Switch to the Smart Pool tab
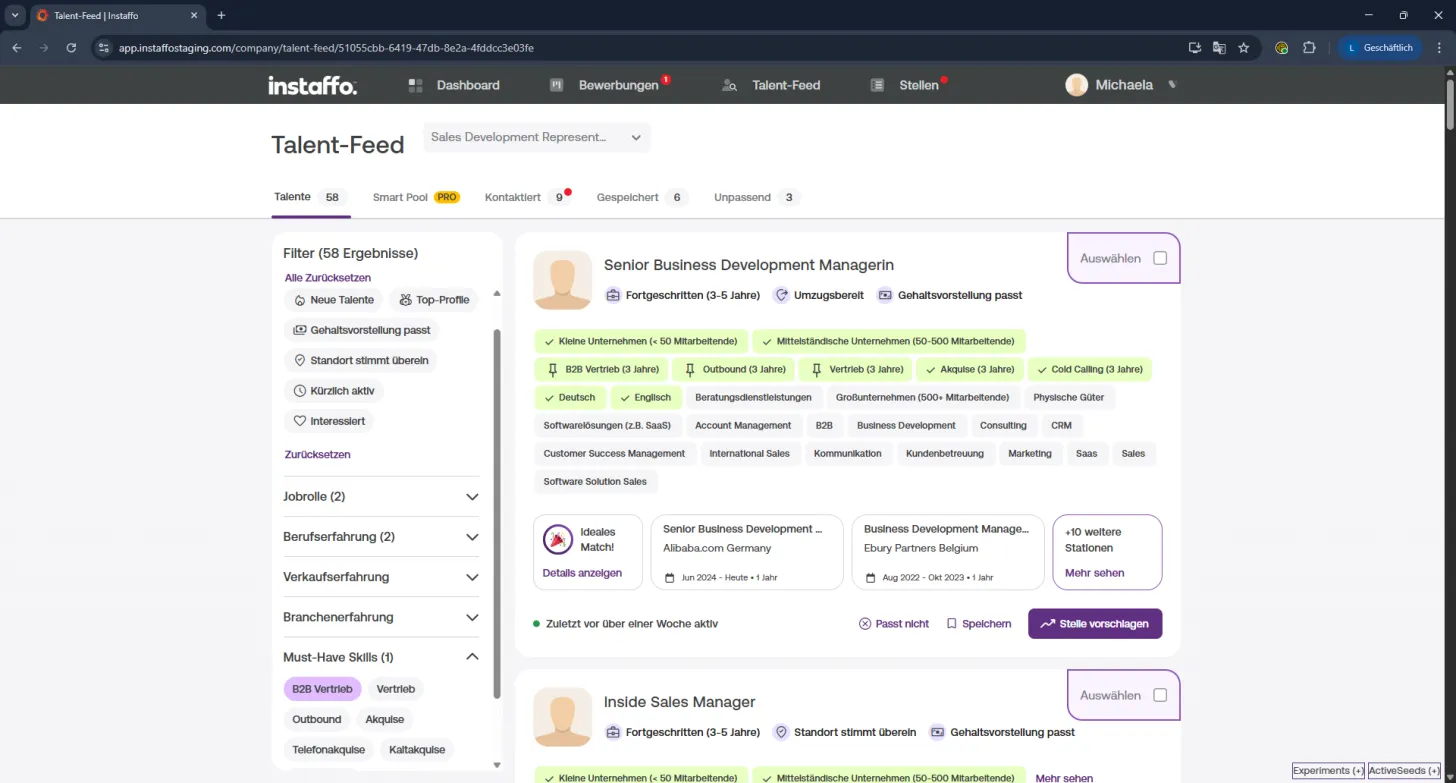Viewport: 1456px width, 783px height. click(x=416, y=197)
